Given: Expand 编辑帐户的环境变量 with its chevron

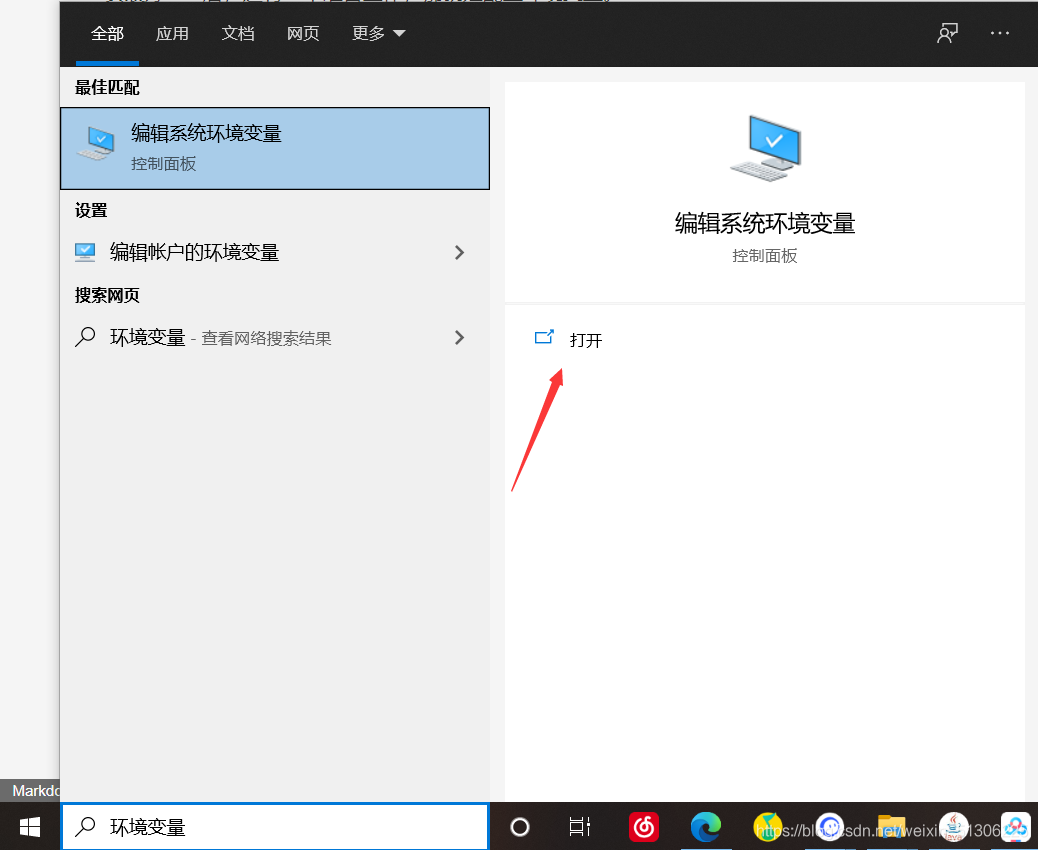Looking at the screenshot, I should pos(459,252).
